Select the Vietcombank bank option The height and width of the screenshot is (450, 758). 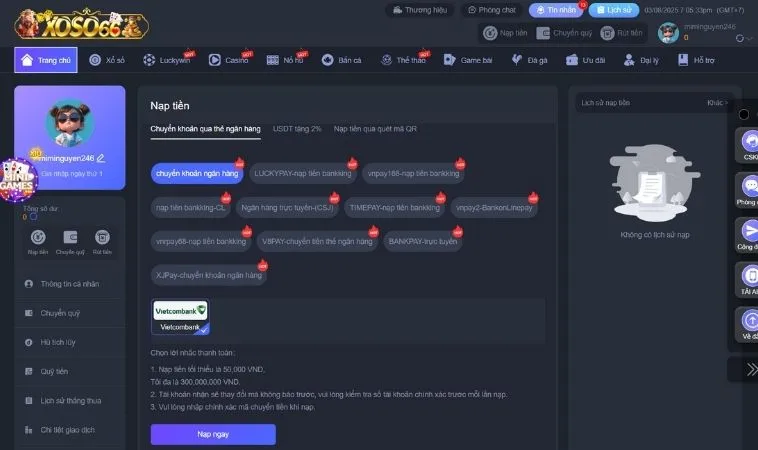coord(180,317)
